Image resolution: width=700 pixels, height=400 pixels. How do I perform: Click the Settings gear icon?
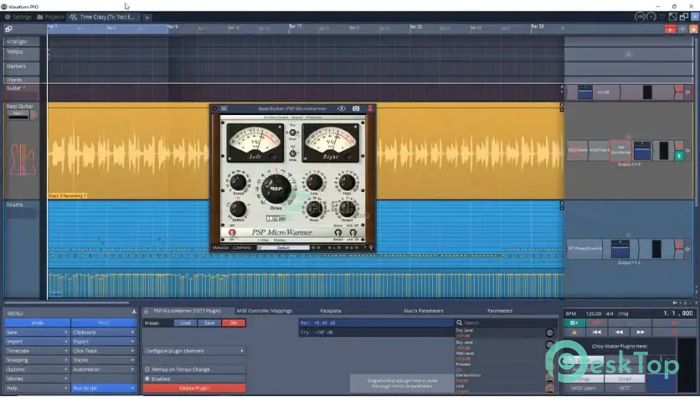(8, 17)
